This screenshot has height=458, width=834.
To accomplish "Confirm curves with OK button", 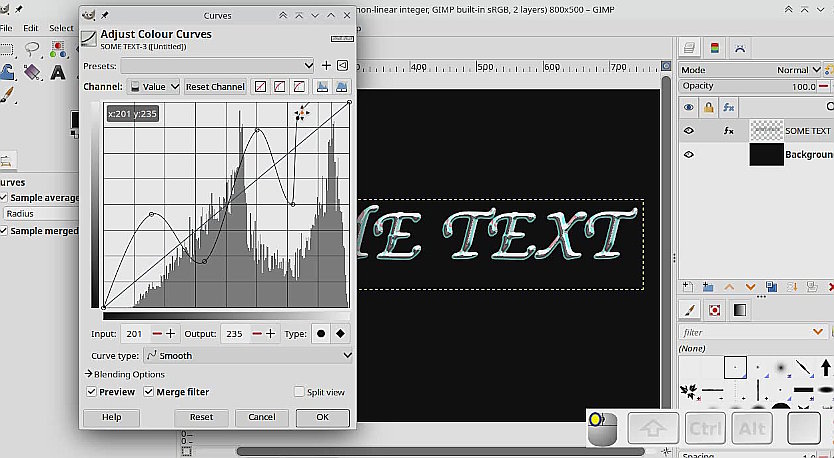I will pyautogui.click(x=322, y=417).
